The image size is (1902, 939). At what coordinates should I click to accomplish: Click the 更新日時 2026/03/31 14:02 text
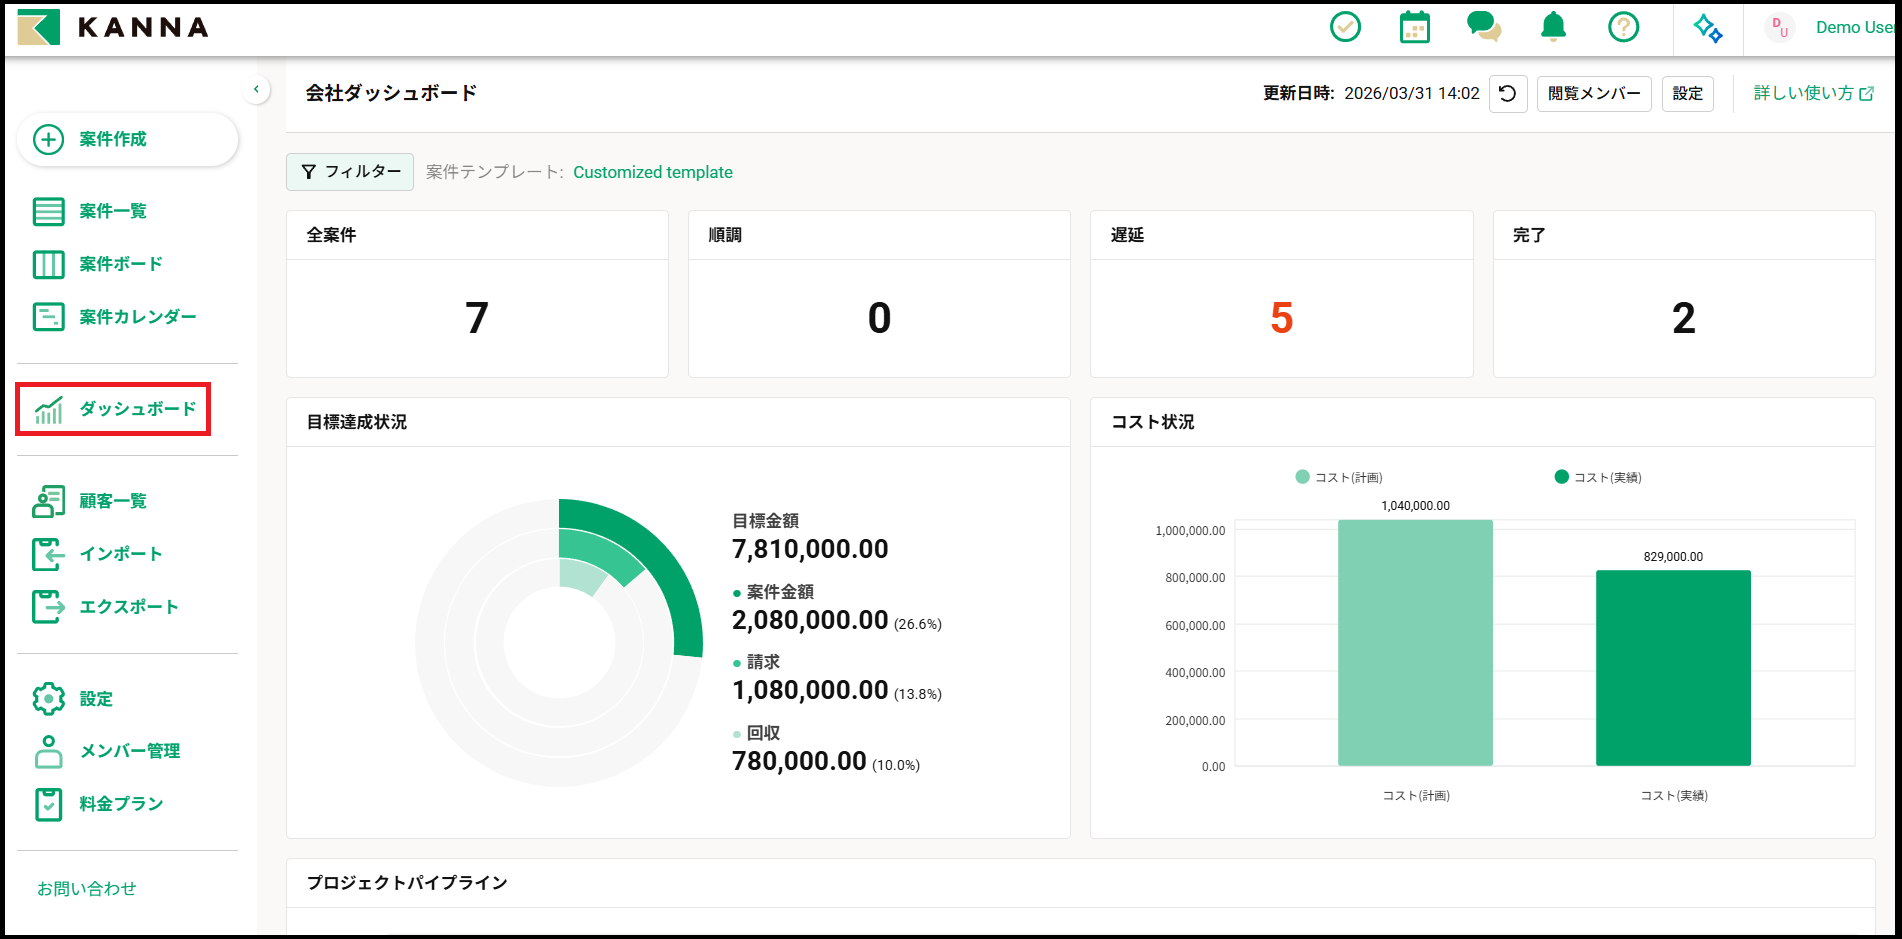point(1371,93)
